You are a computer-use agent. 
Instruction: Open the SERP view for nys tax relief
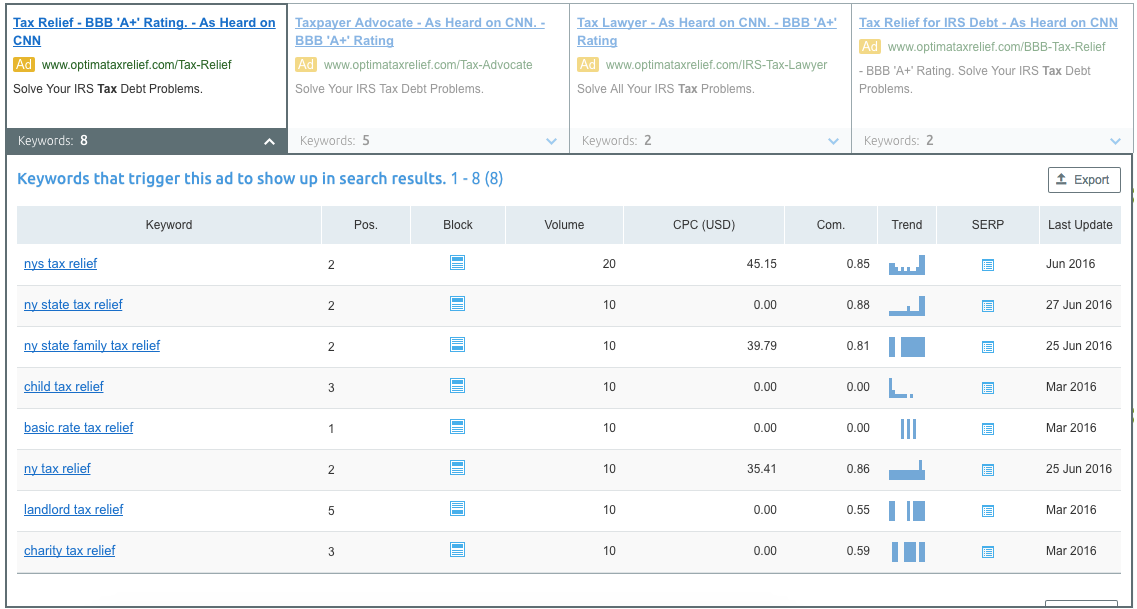coord(988,263)
